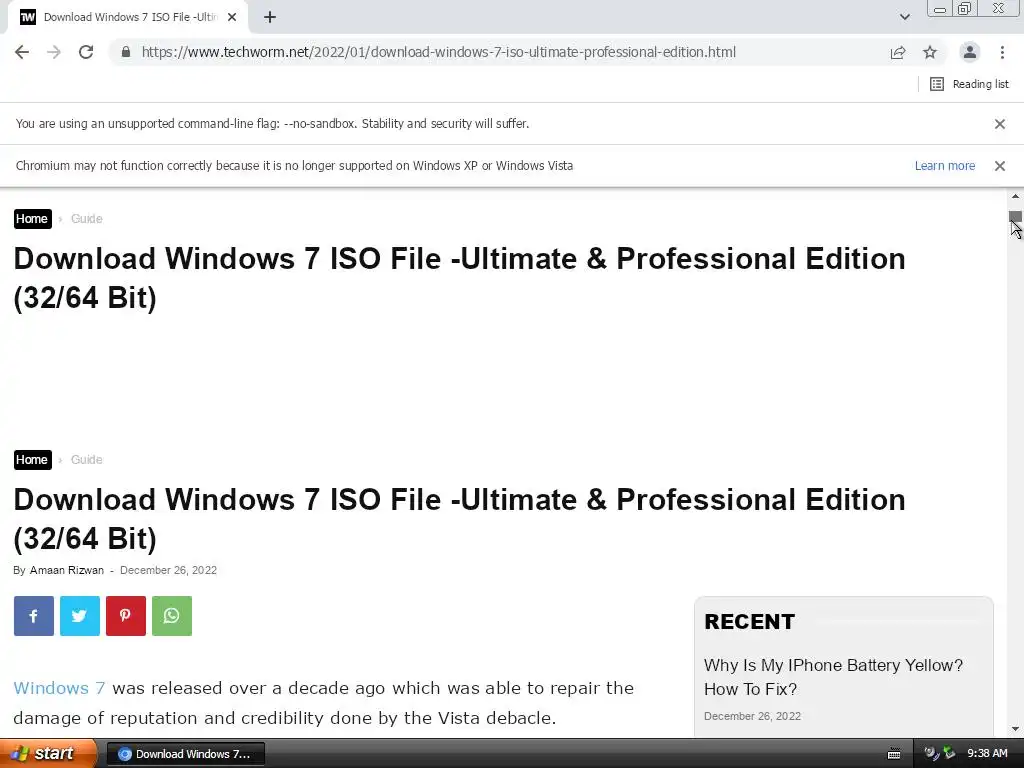View site information via the lock icon
Image resolution: width=1024 pixels, height=768 pixels.
(126, 52)
